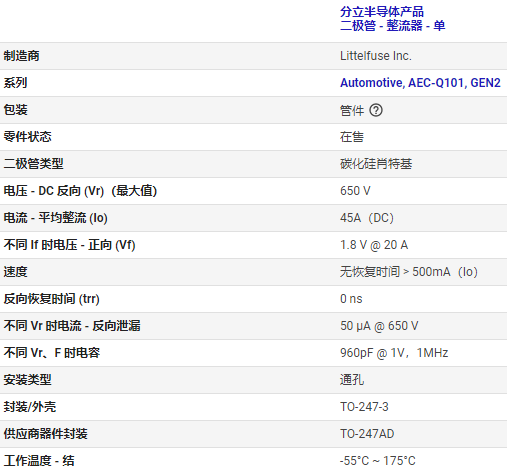The image size is (507, 473).
Task: Click the TO-247-3 package value
Action: click(364, 407)
